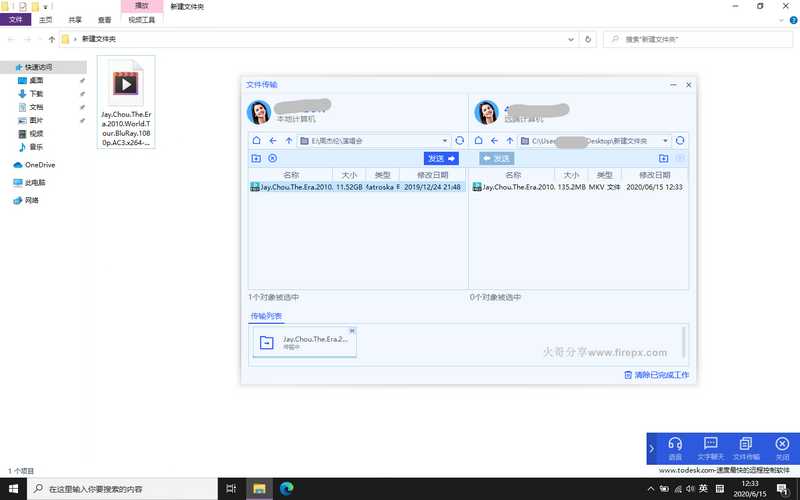This screenshot has height=500, width=800.
Task: Open the 文字聊天 text chat
Action: 711,448
